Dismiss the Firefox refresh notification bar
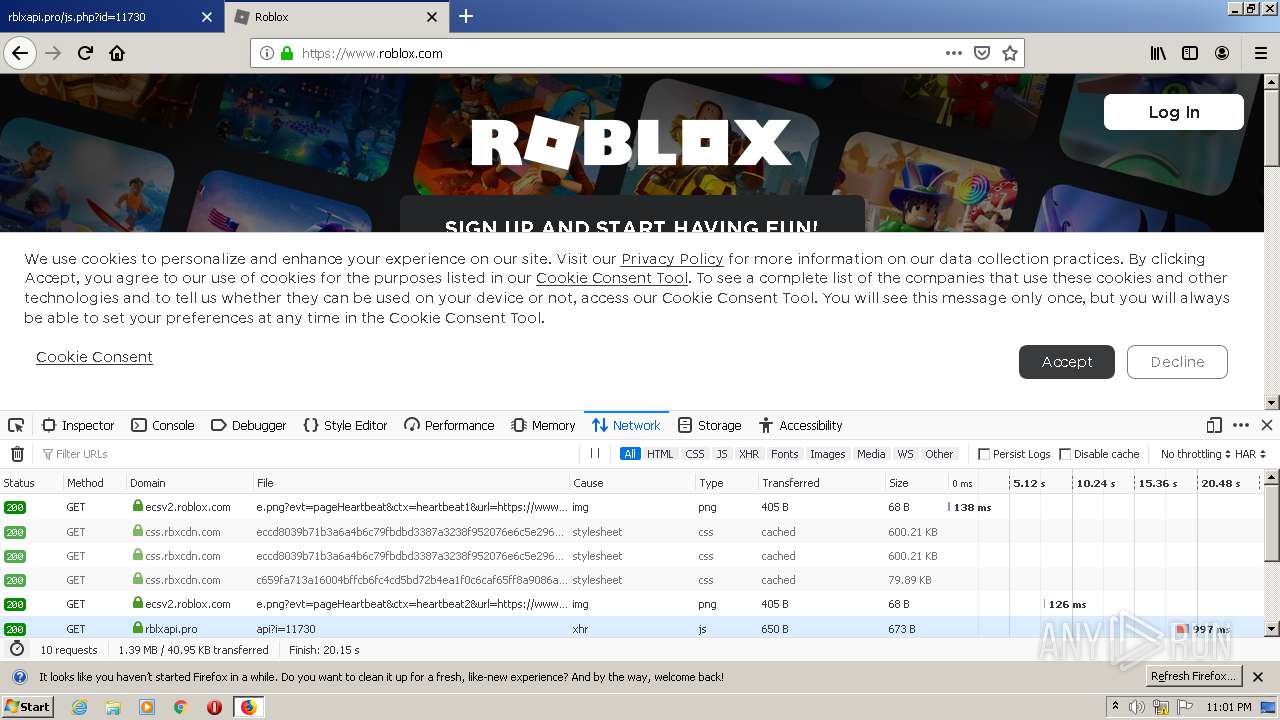The image size is (1280, 720). pos(1258,677)
